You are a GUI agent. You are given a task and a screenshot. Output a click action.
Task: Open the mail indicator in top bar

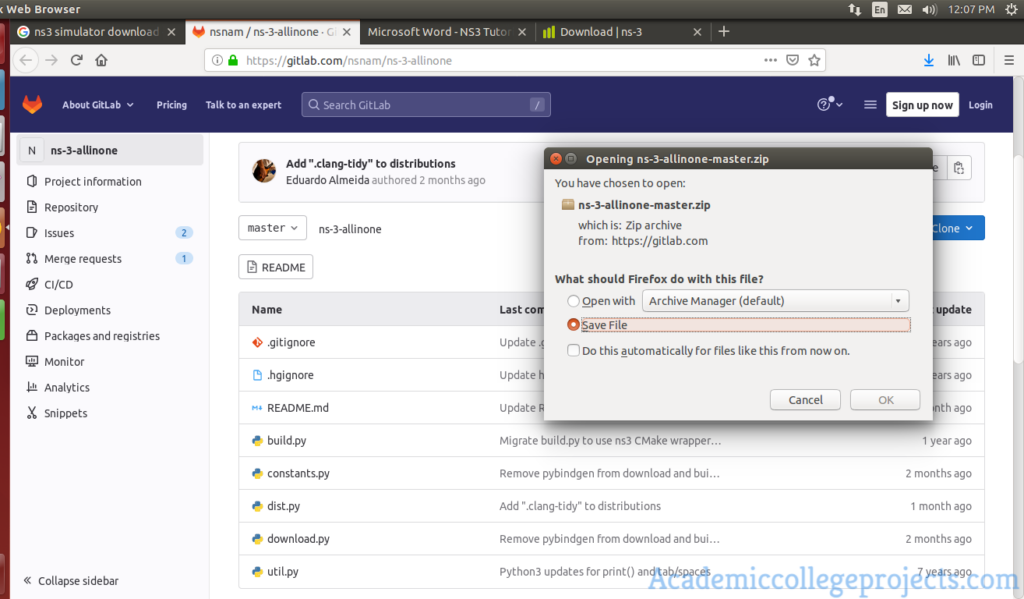pyautogui.click(x=904, y=10)
